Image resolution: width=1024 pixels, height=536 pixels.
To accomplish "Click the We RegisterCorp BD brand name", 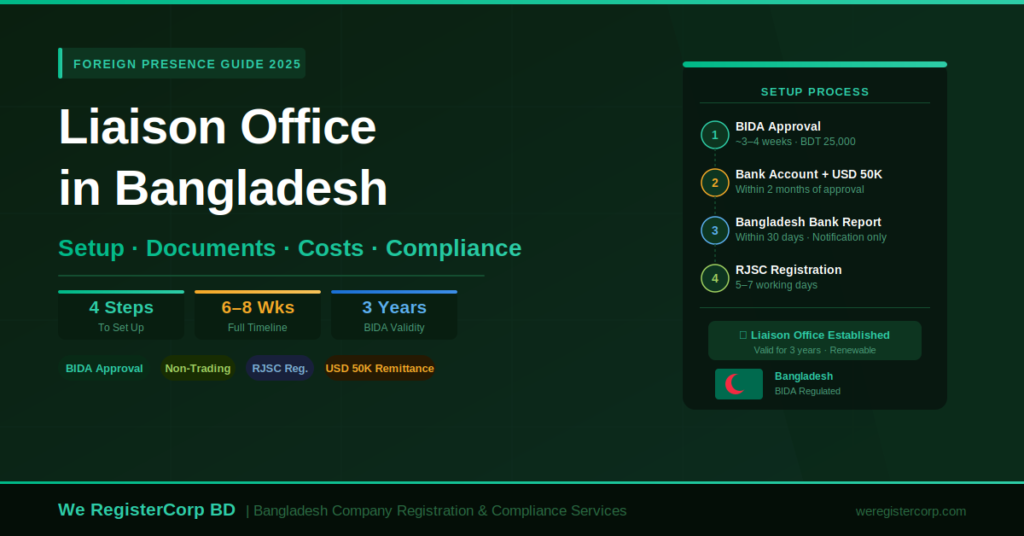I will tap(146, 510).
